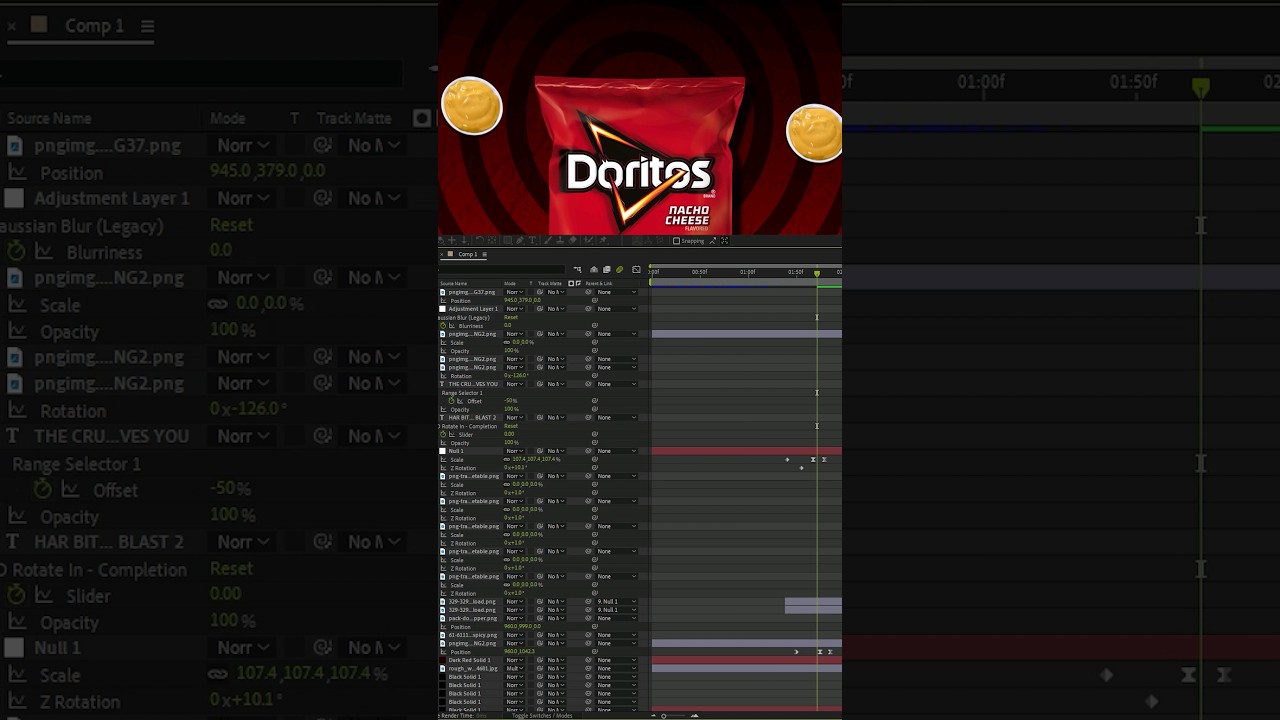Open blending Mode dropdown for pngimg...G37.png
Image resolution: width=1280 pixels, height=720 pixels.
tap(514, 292)
